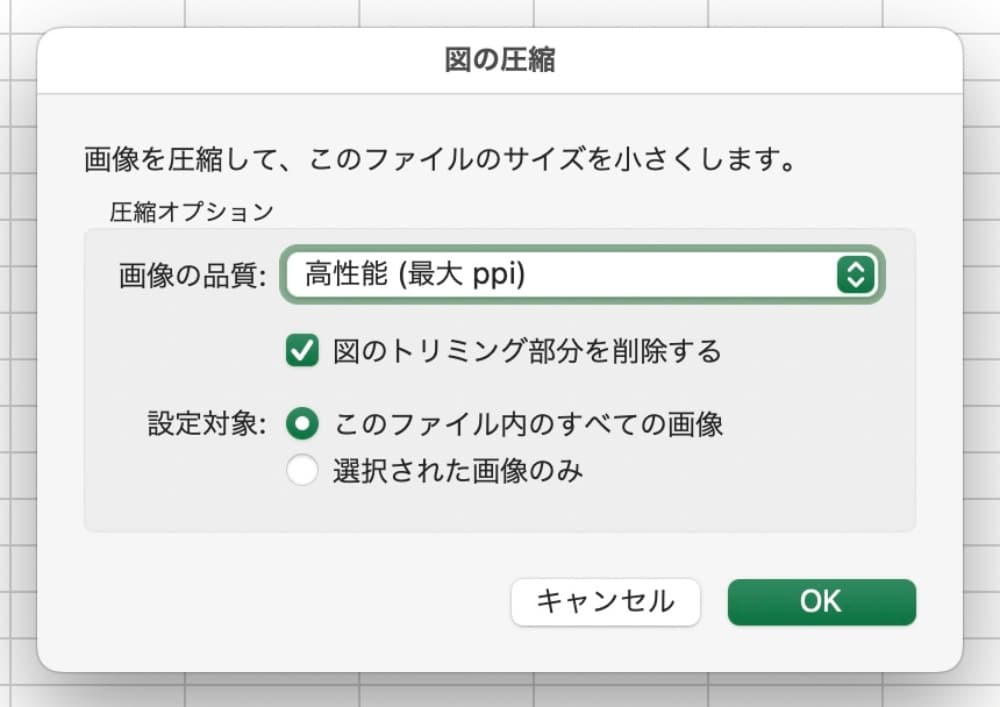Screen dimensions: 1000x707
Task: Click the OK button
Action: pyautogui.click(x=821, y=601)
